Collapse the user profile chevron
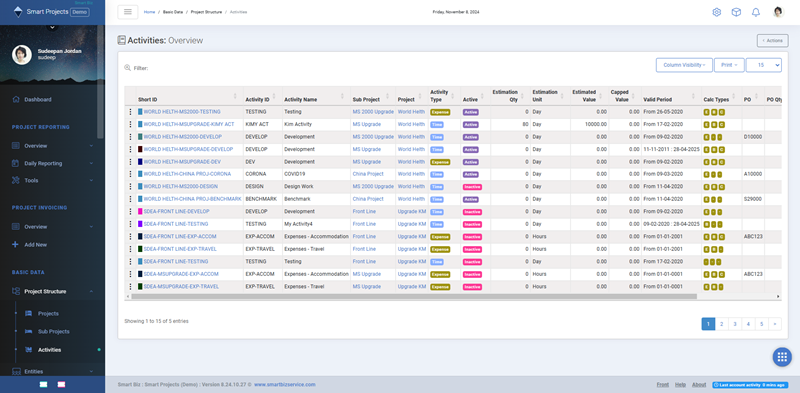This screenshot has width=800, height=393. [53, 27]
